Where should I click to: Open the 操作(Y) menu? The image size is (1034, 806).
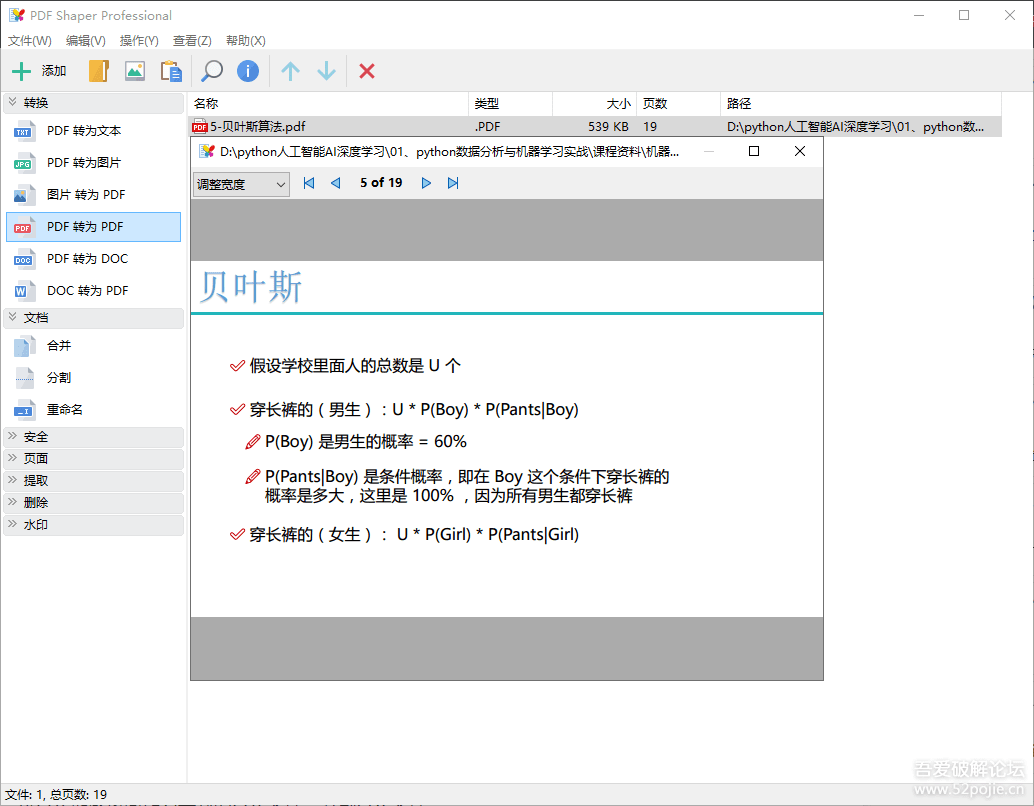139,41
